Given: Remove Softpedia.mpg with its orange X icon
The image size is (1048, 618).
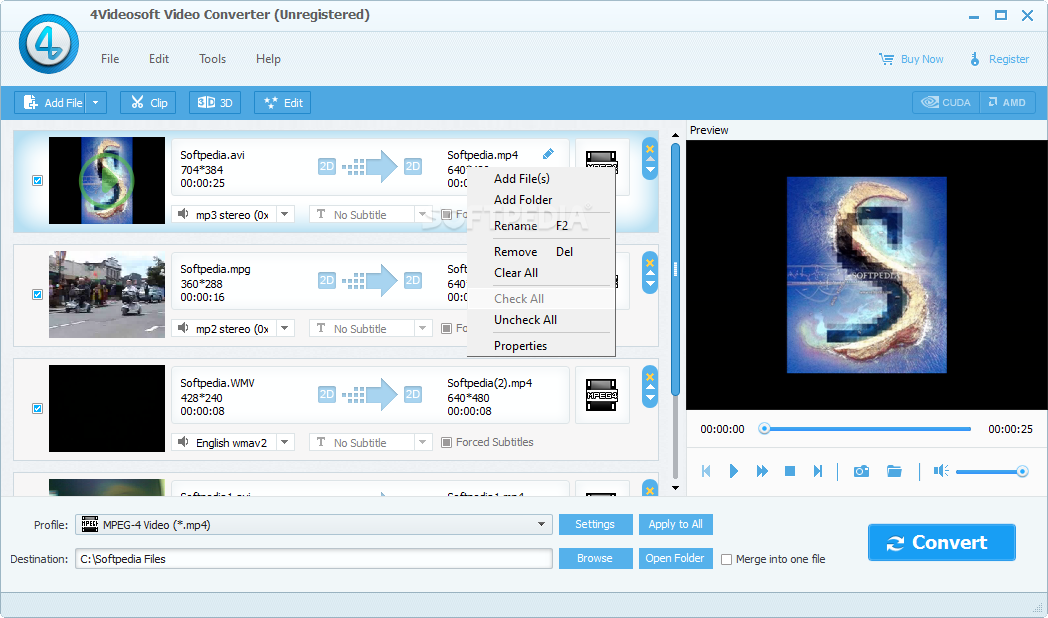Looking at the screenshot, I should point(650,263).
